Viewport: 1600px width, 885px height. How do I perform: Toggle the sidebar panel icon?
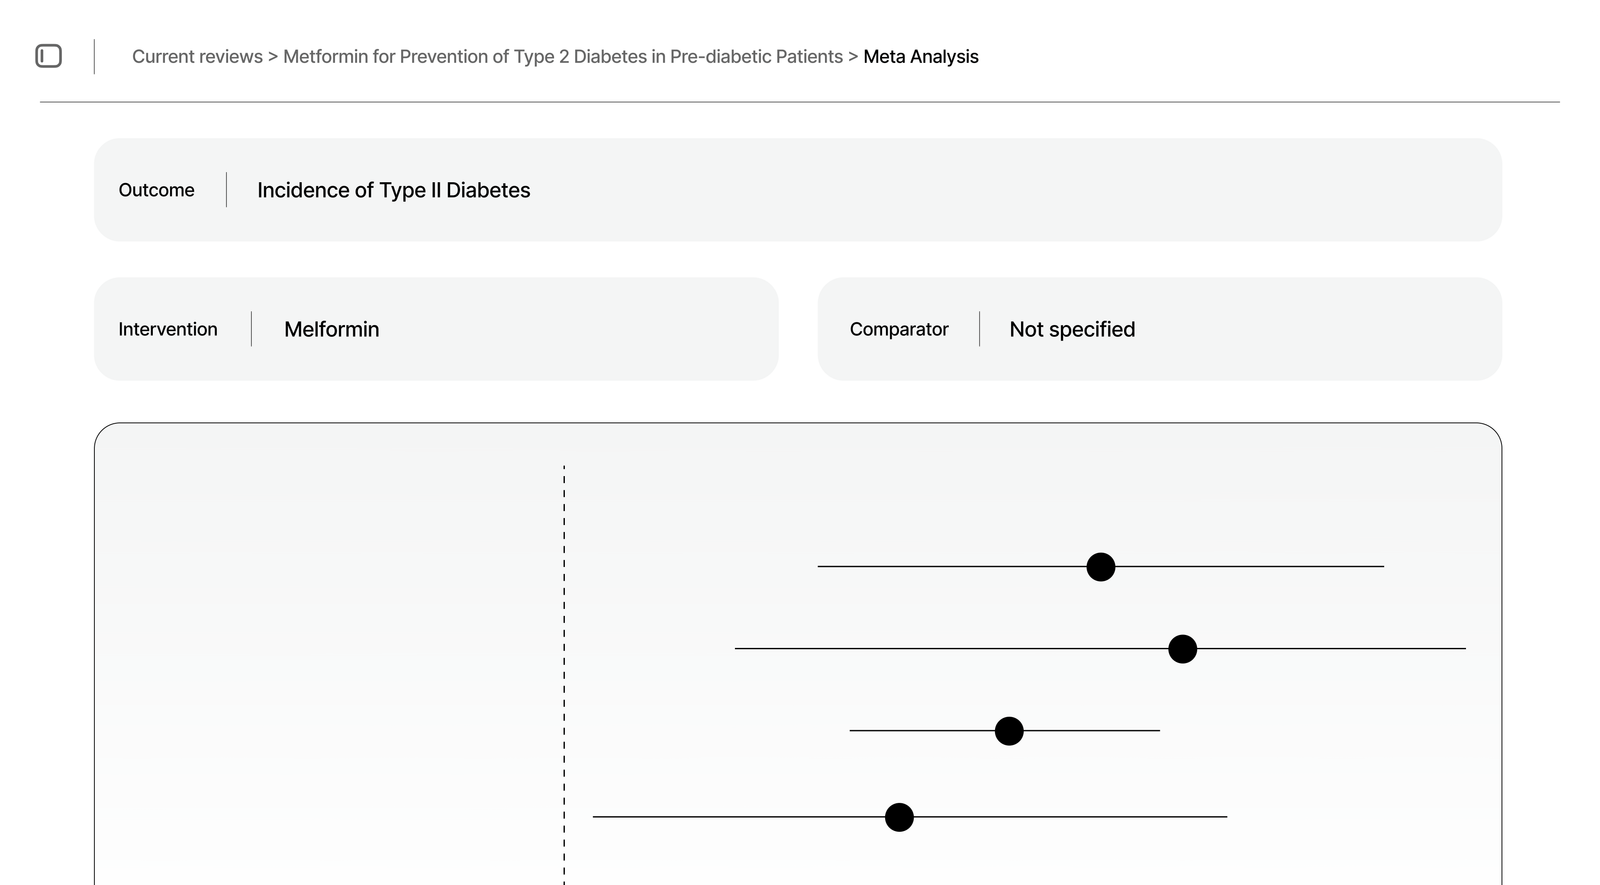[49, 55]
